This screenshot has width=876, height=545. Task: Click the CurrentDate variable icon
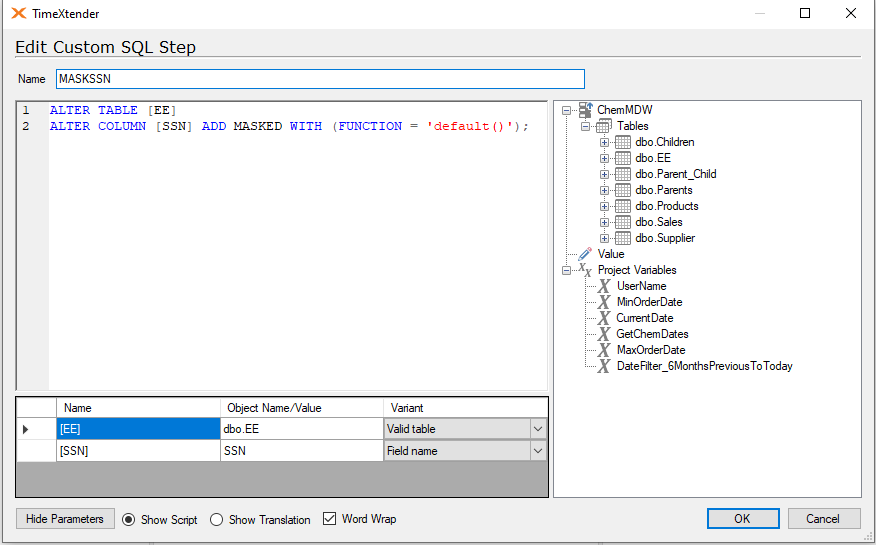604,318
